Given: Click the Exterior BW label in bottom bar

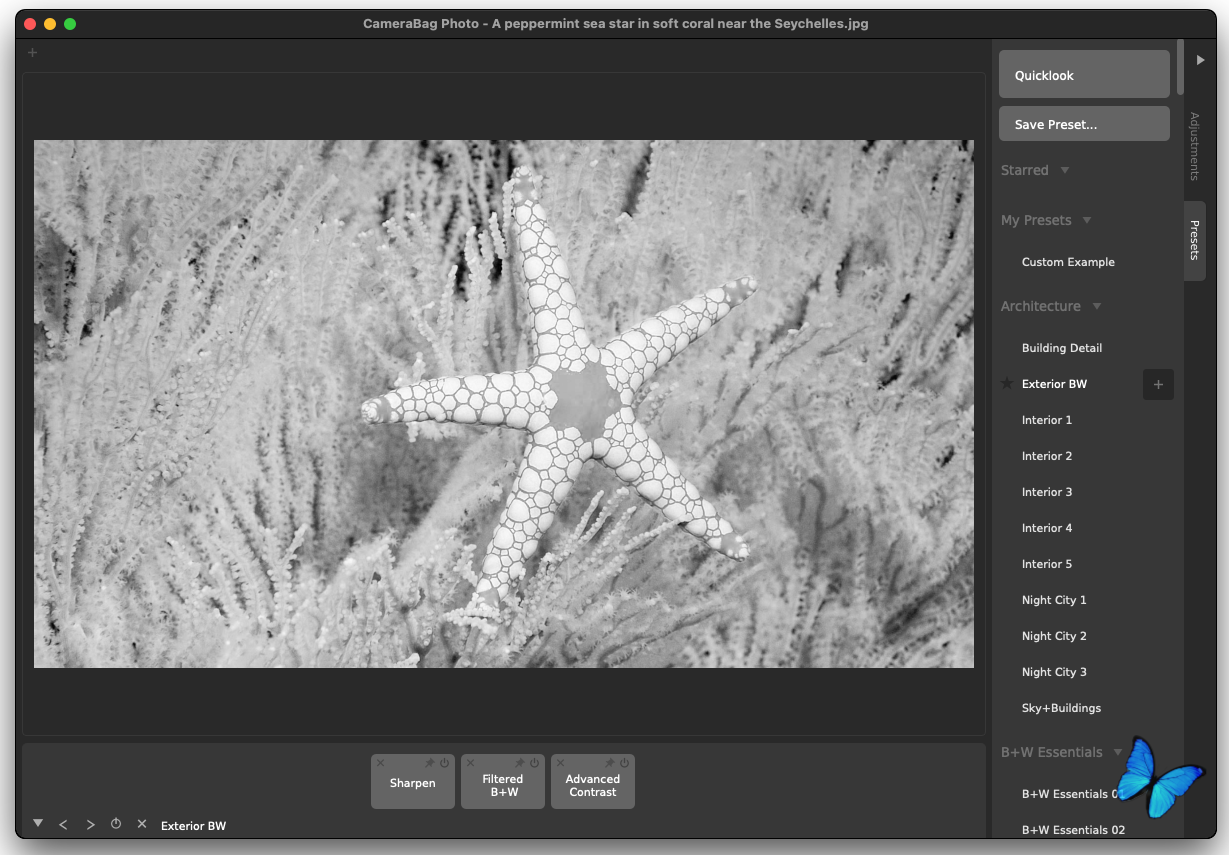Looking at the screenshot, I should tap(193, 826).
